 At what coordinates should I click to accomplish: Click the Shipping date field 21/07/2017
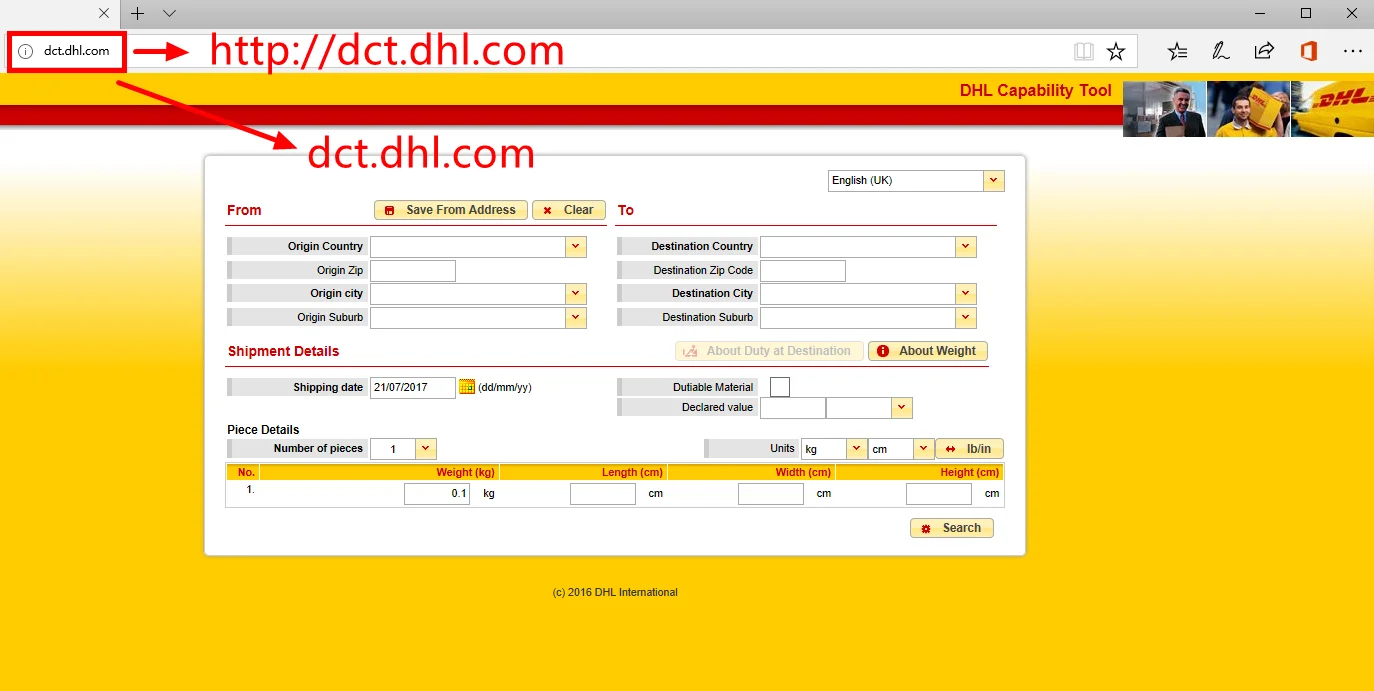(413, 388)
